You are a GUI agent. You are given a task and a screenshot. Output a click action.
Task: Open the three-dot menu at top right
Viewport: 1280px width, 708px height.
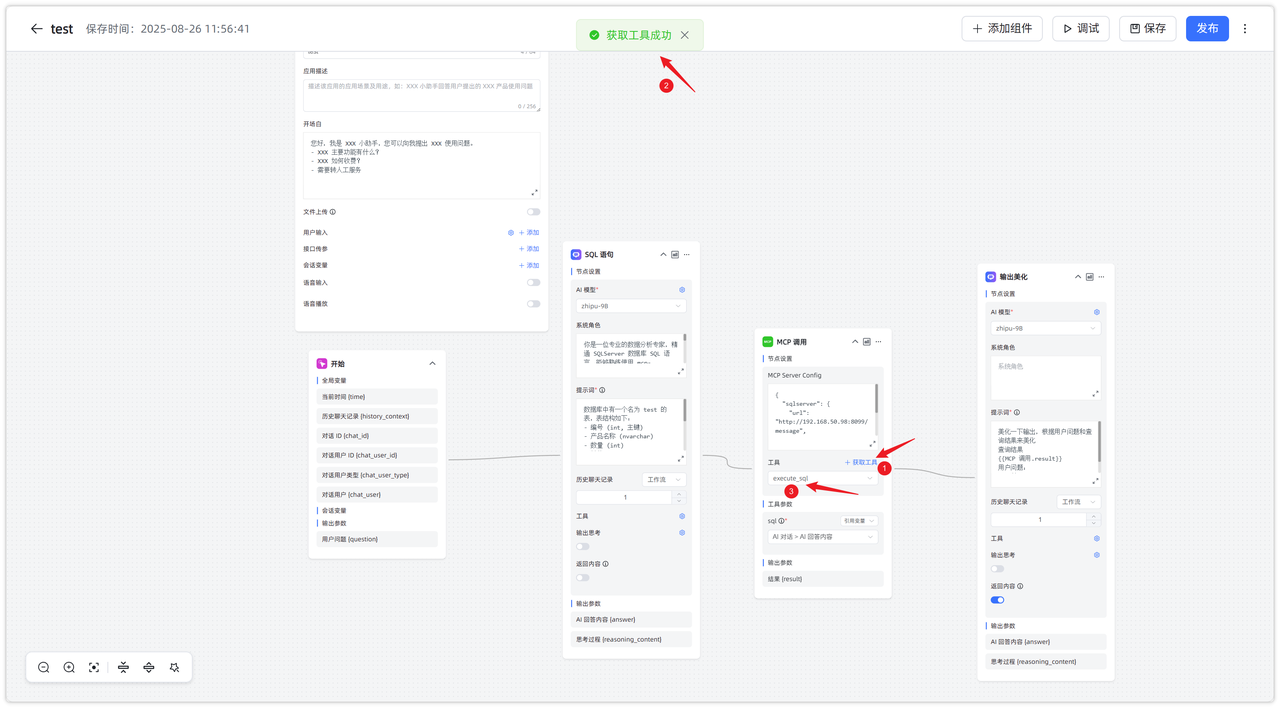click(x=1244, y=28)
